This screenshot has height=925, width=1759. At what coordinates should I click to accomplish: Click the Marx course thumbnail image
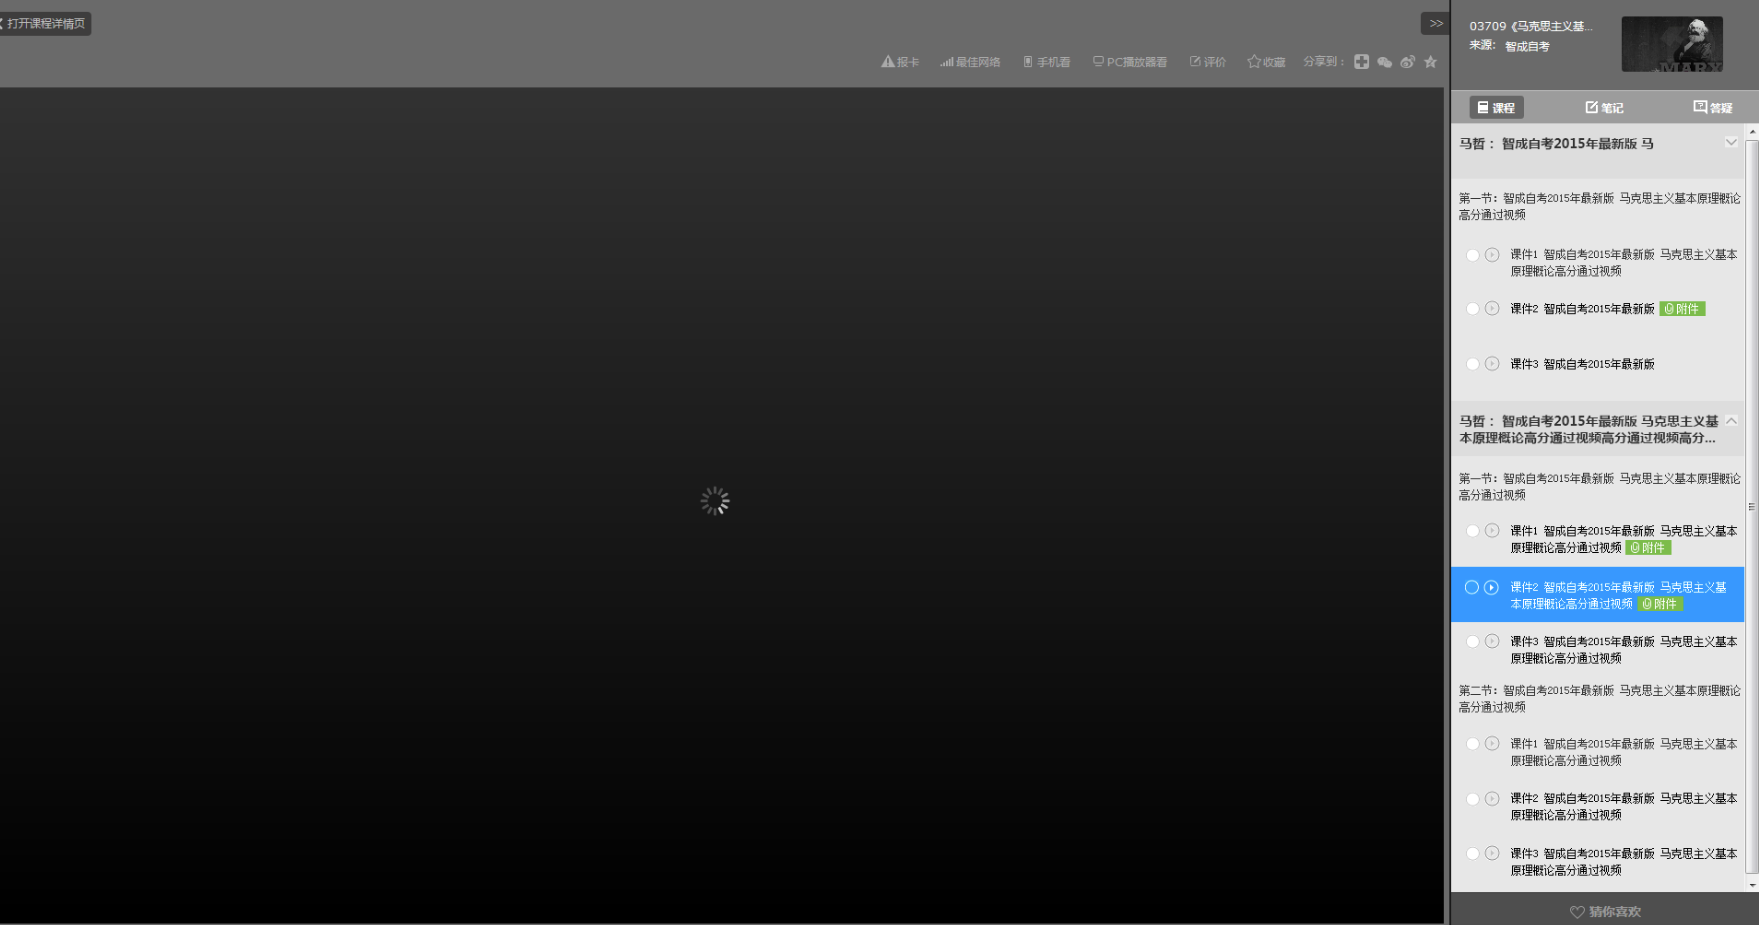click(1671, 44)
